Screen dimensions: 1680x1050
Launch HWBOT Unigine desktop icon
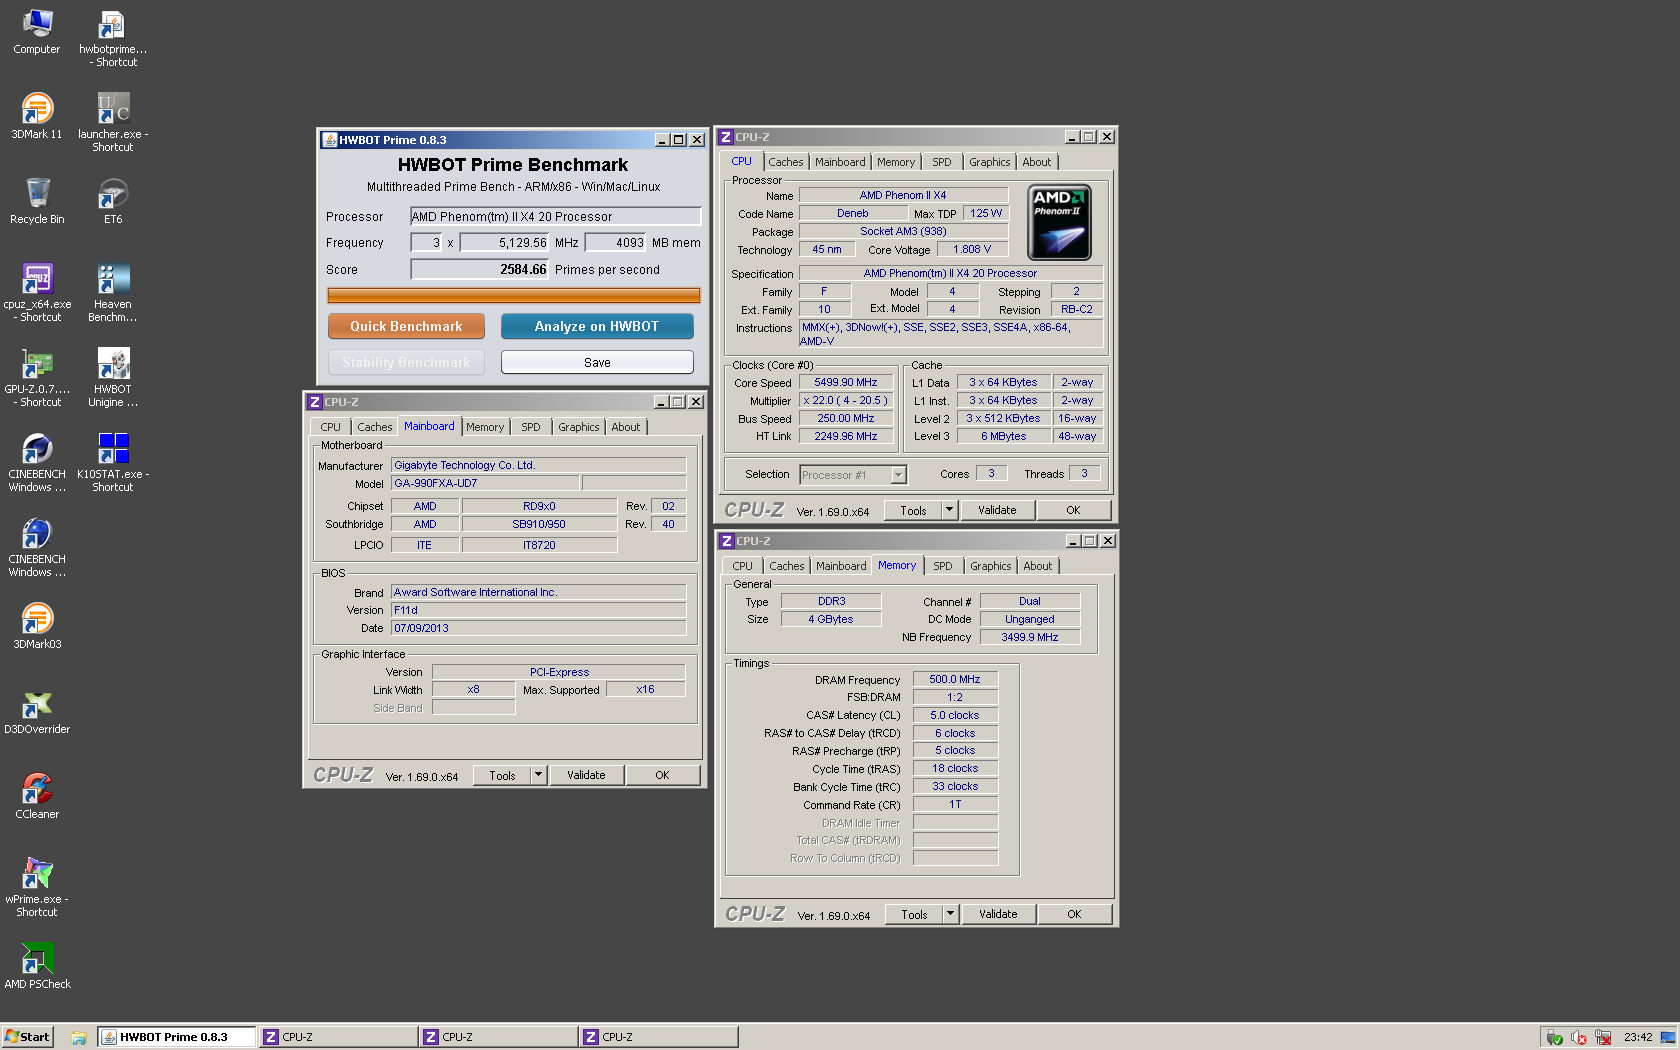(x=112, y=378)
